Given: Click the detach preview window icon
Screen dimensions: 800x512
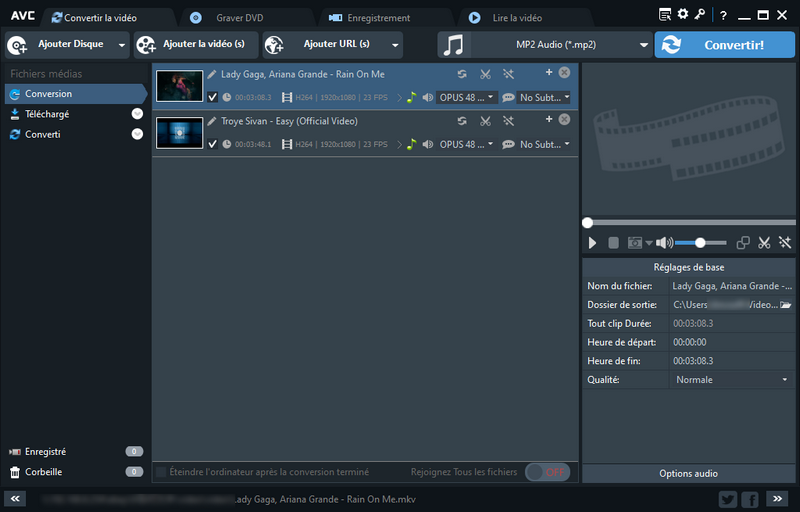Looking at the screenshot, I should click(743, 243).
